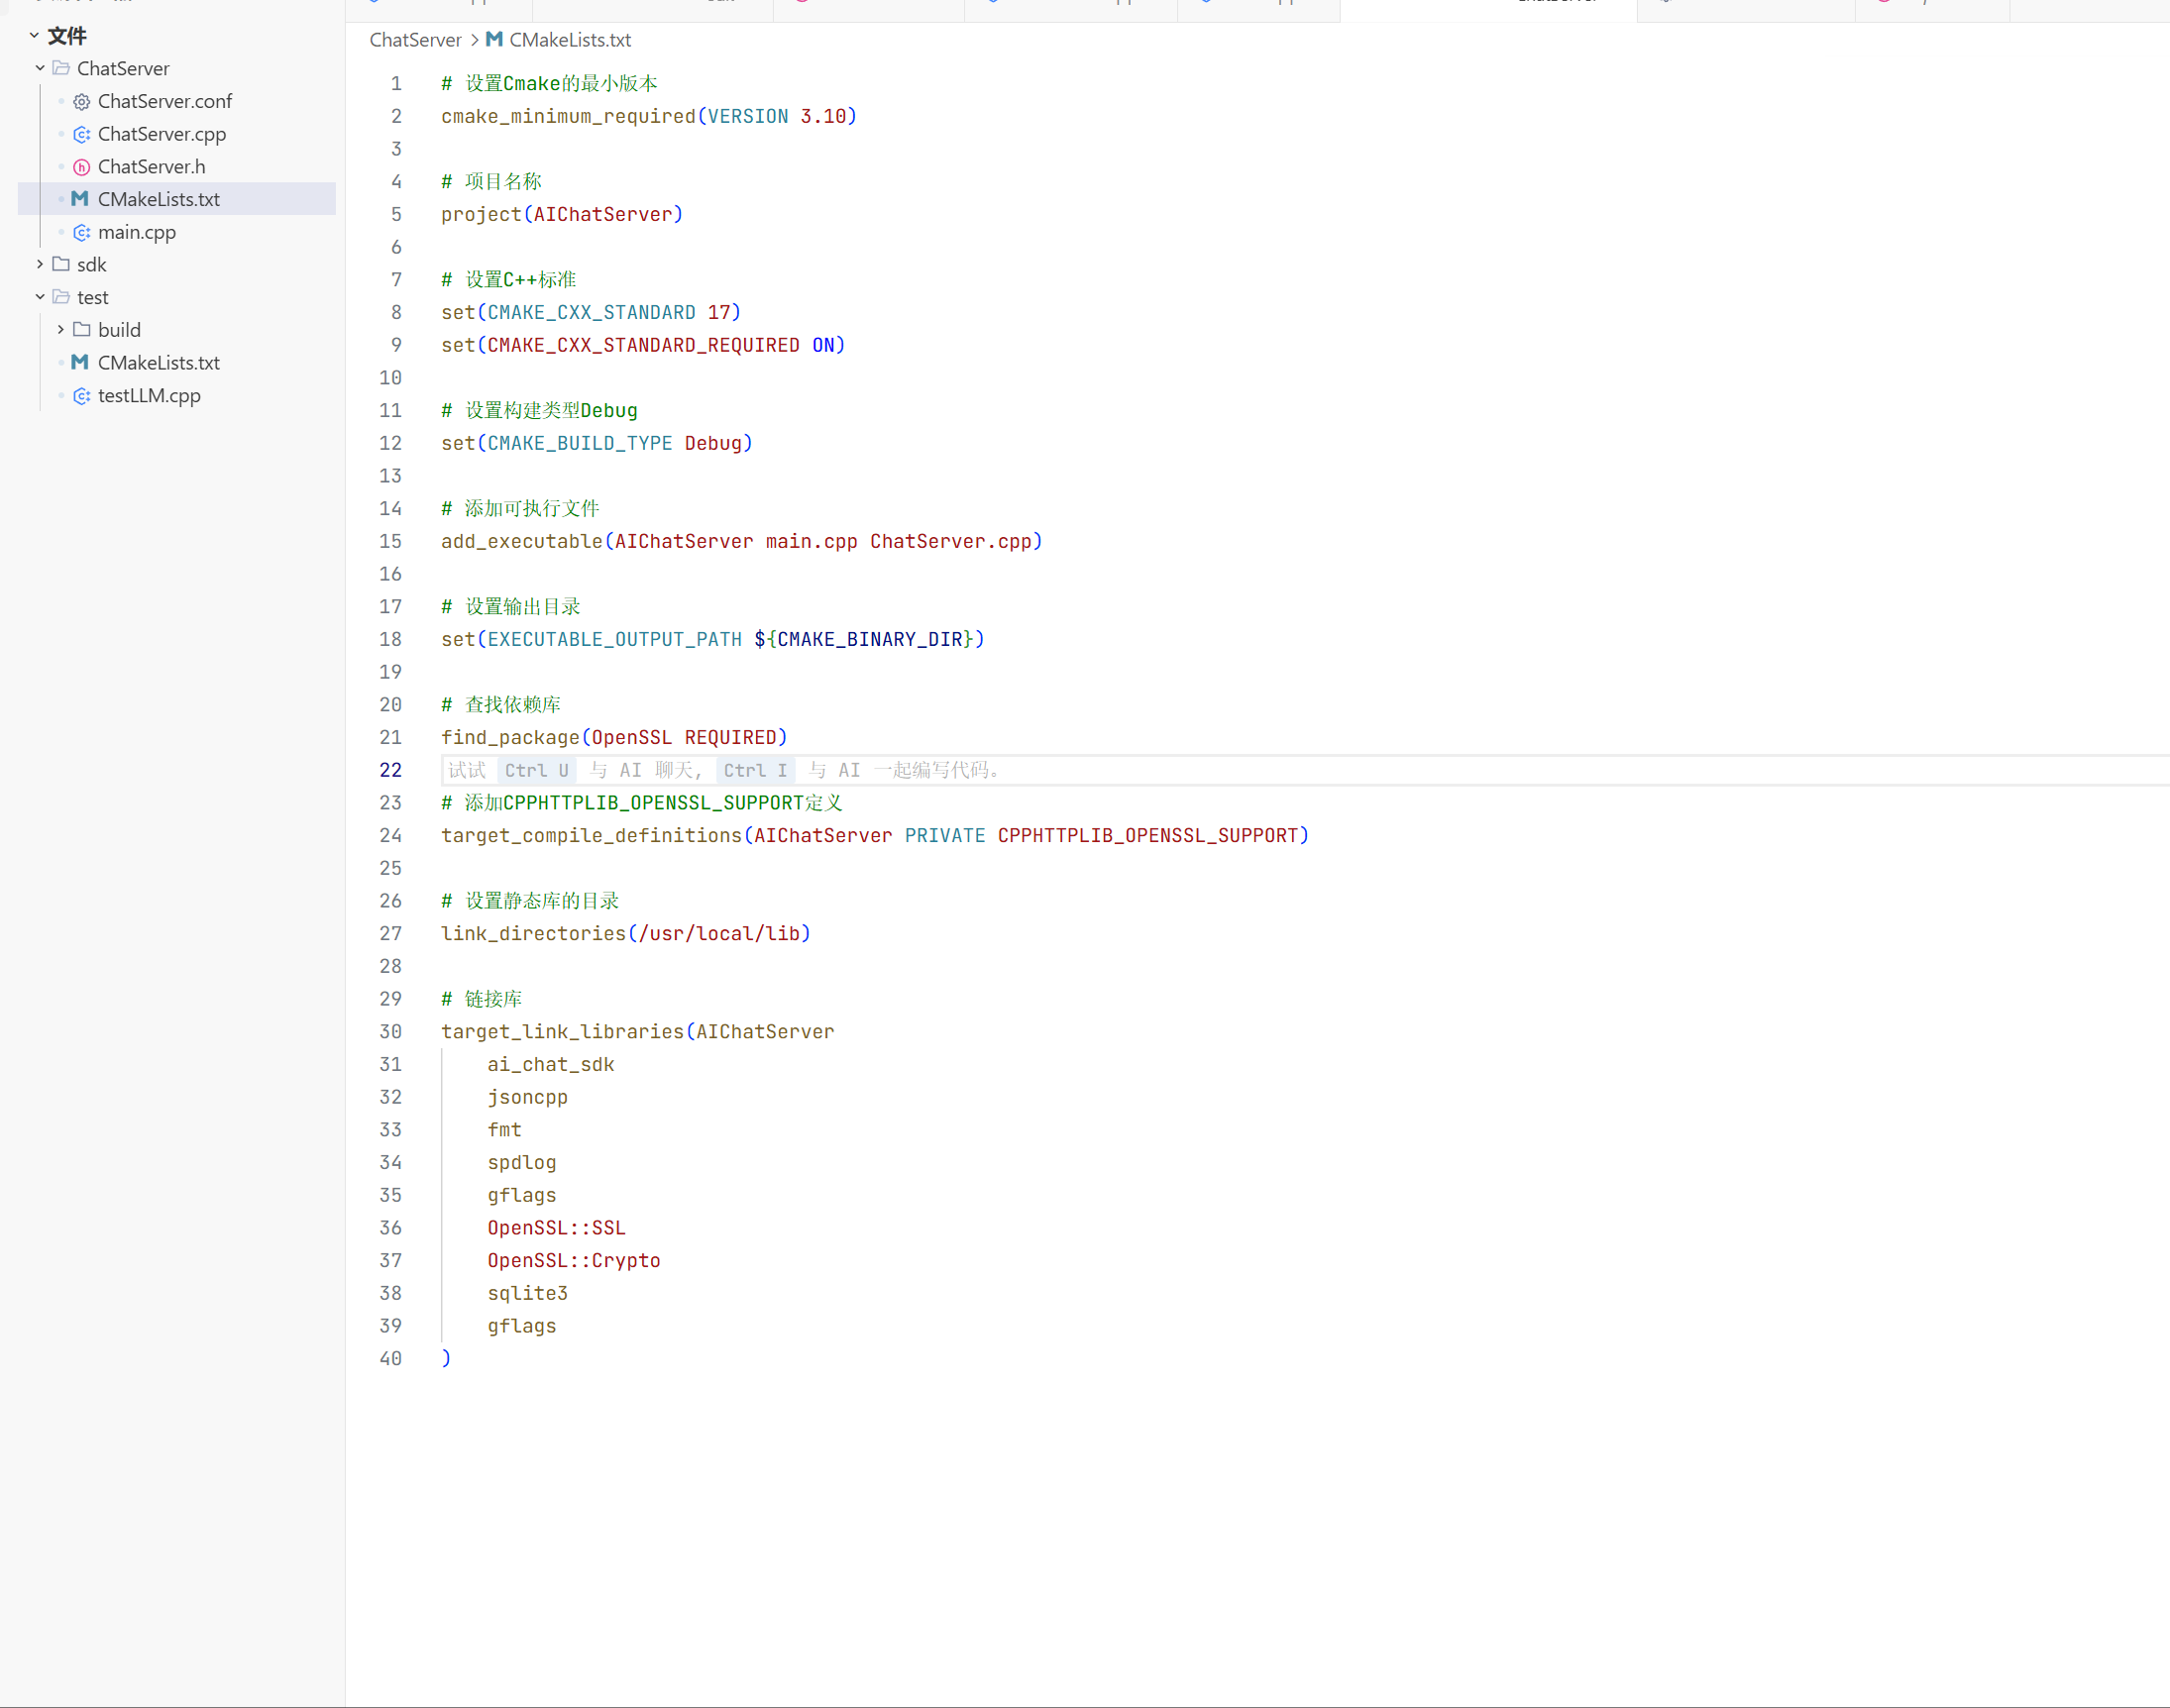Click line number 30 in the gutter
Image resolution: width=2170 pixels, height=1708 pixels.
[x=390, y=1031]
